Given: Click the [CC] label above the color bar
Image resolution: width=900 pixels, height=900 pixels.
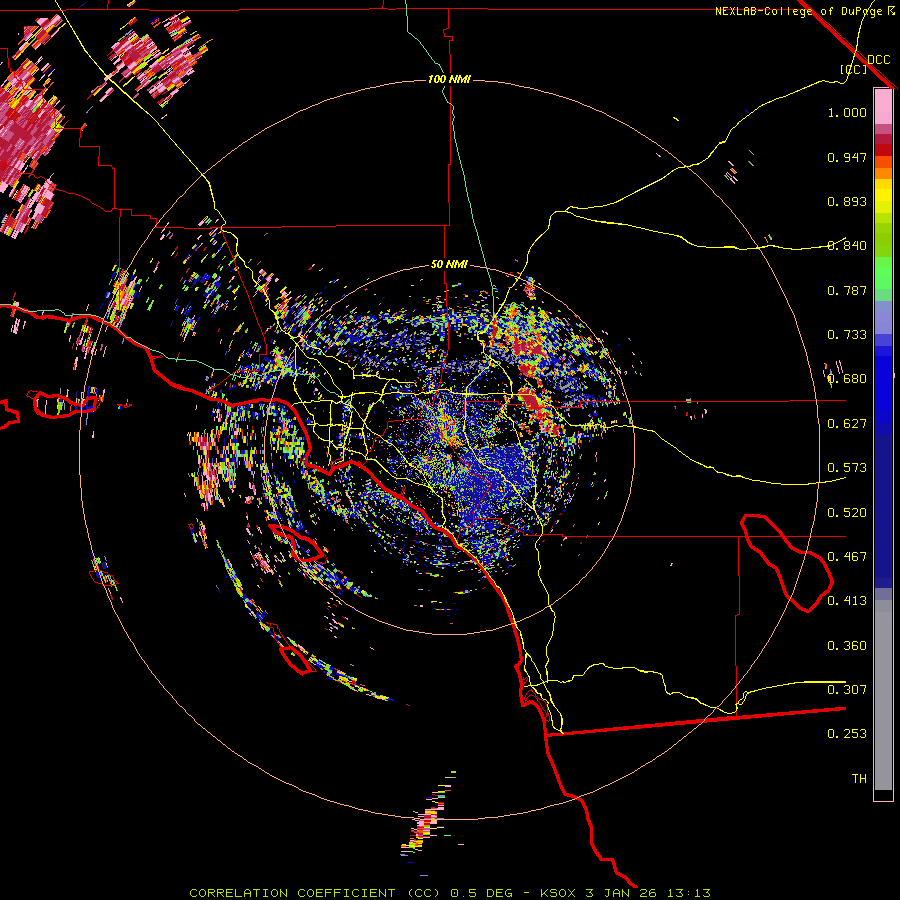Looking at the screenshot, I should pyautogui.click(x=853, y=69).
